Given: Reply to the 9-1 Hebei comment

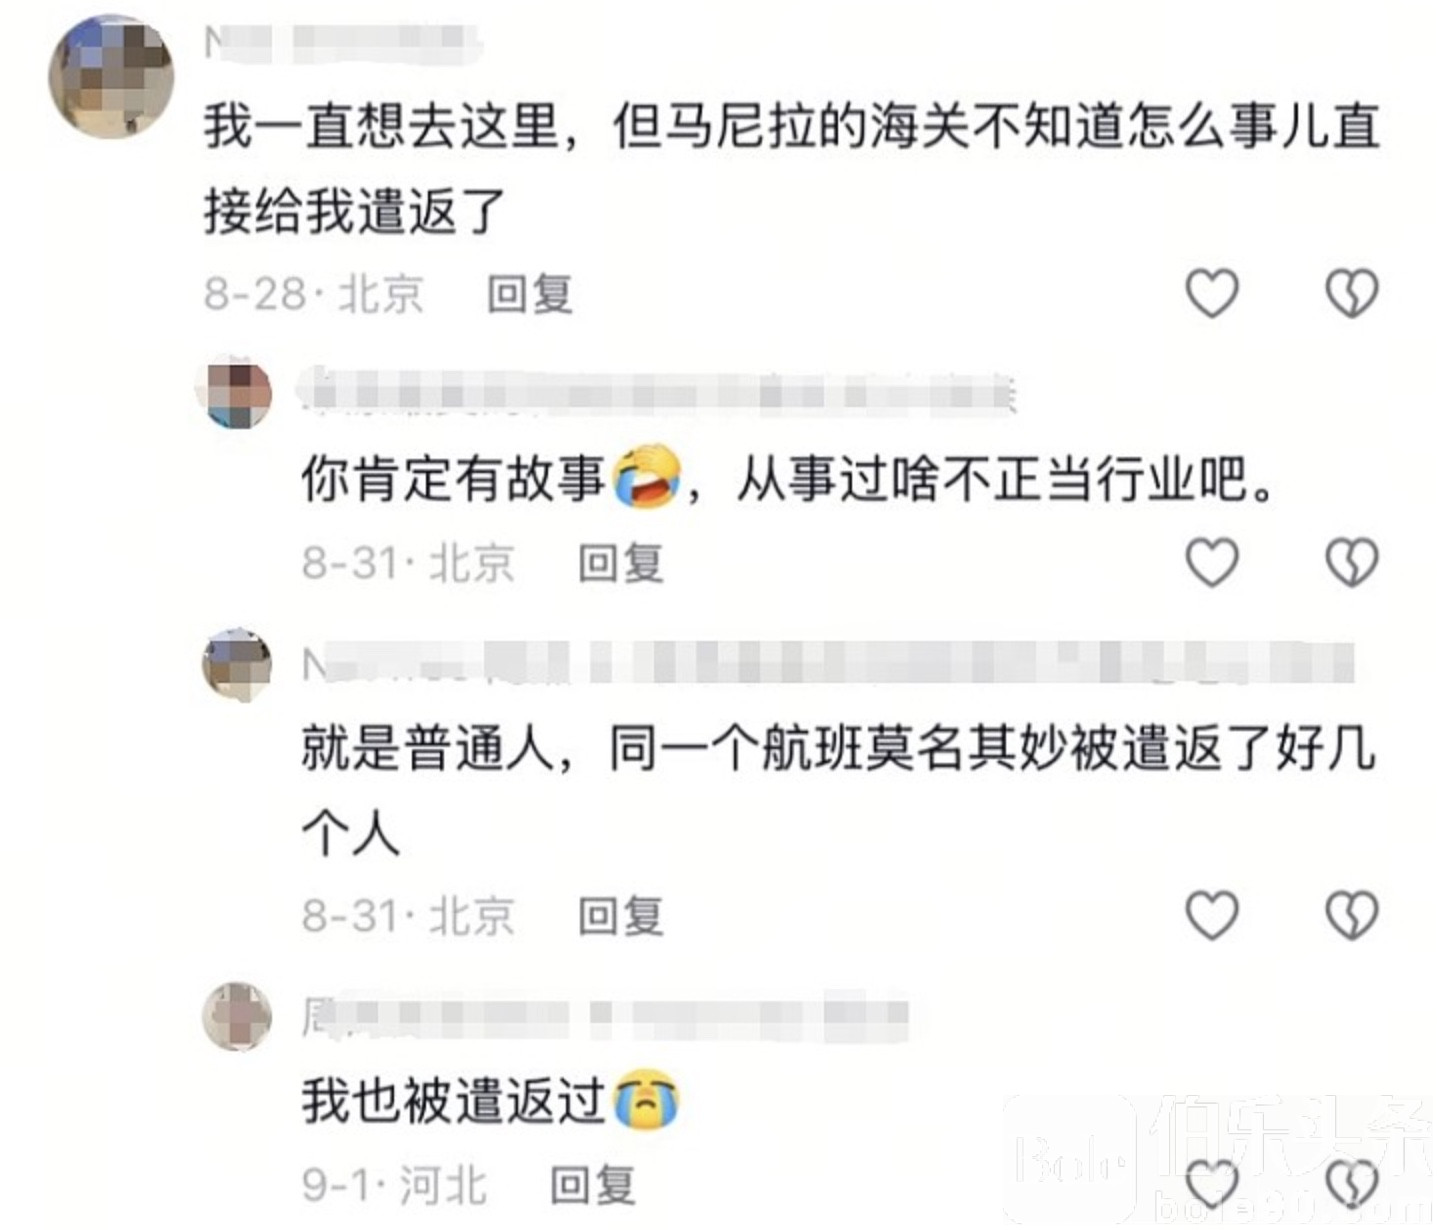Looking at the screenshot, I should [593, 1185].
